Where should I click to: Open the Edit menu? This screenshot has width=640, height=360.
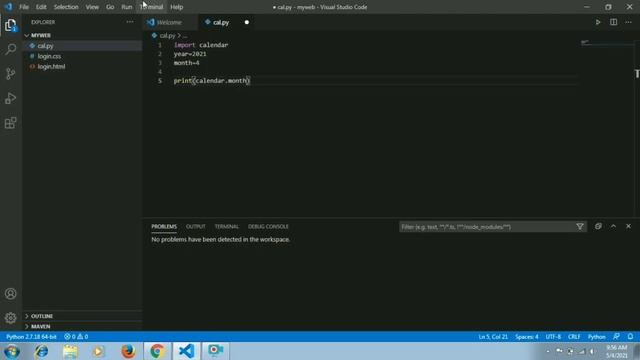point(41,7)
